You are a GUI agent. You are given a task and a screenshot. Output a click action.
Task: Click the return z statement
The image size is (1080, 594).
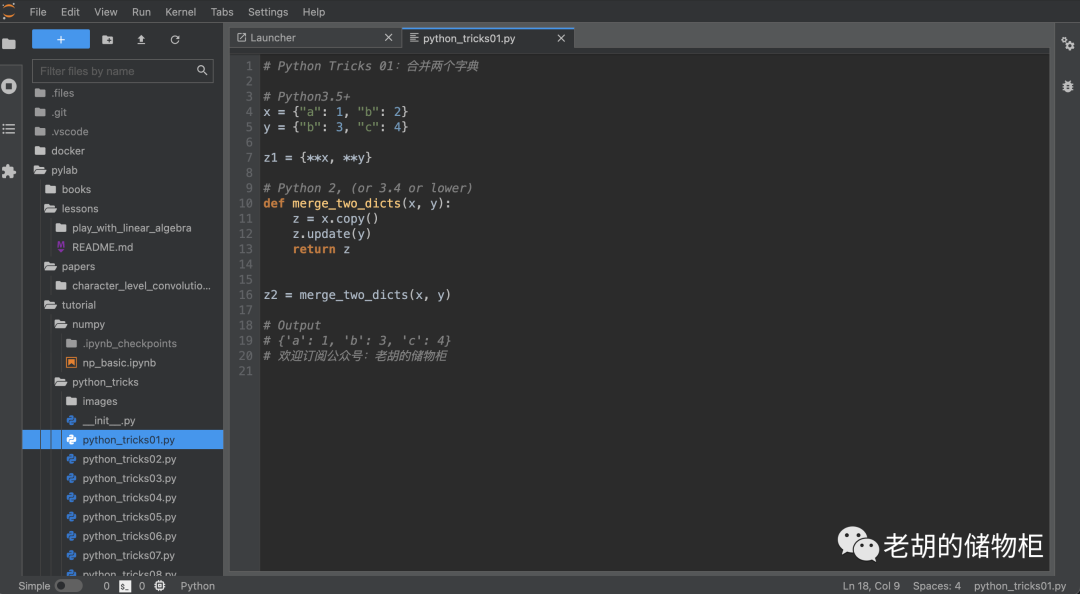coord(321,249)
